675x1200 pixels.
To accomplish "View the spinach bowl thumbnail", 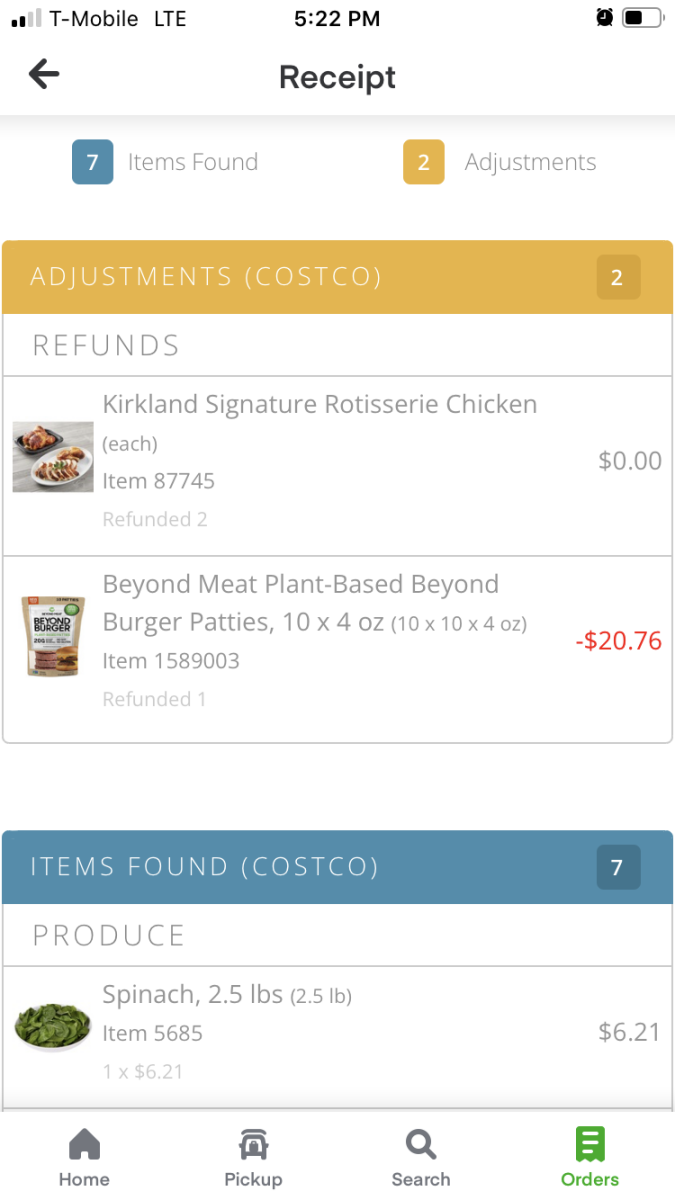I will (53, 1024).
